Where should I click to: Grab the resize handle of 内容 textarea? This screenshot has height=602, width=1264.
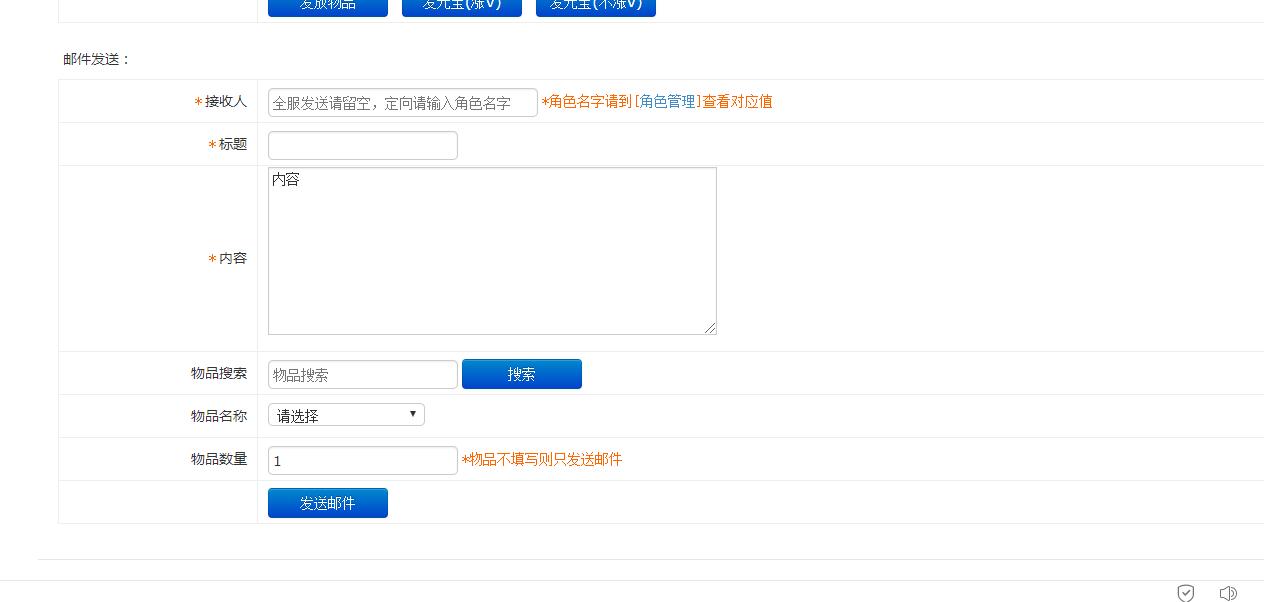coord(711,328)
